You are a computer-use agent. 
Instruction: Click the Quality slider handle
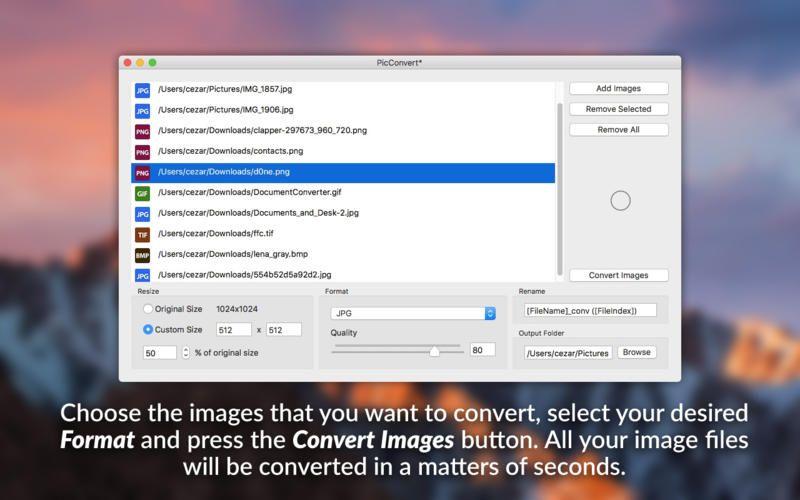coord(434,351)
